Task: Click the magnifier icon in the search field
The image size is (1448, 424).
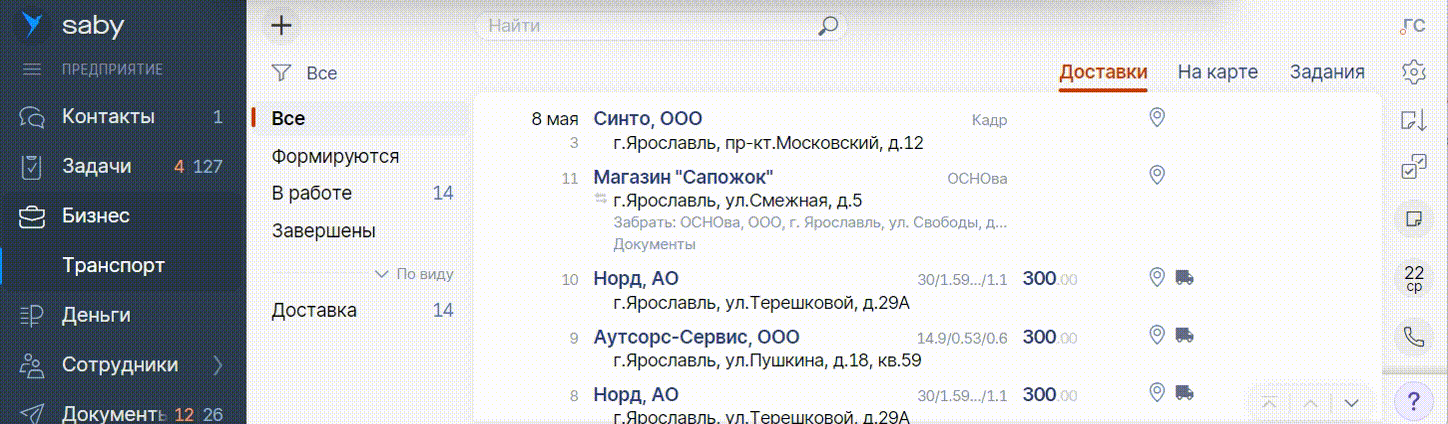Action: click(x=827, y=26)
